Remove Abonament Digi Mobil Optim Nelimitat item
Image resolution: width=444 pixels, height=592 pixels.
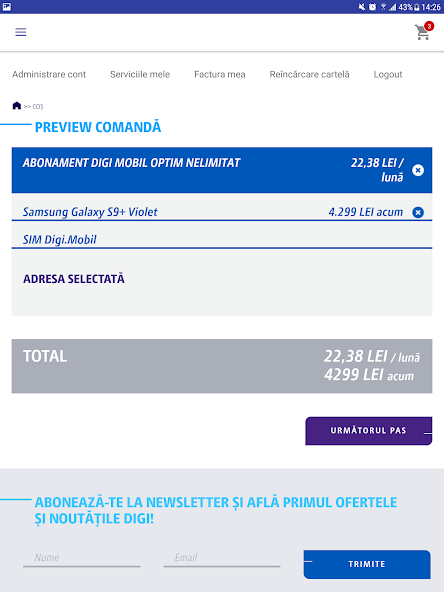tap(418, 170)
